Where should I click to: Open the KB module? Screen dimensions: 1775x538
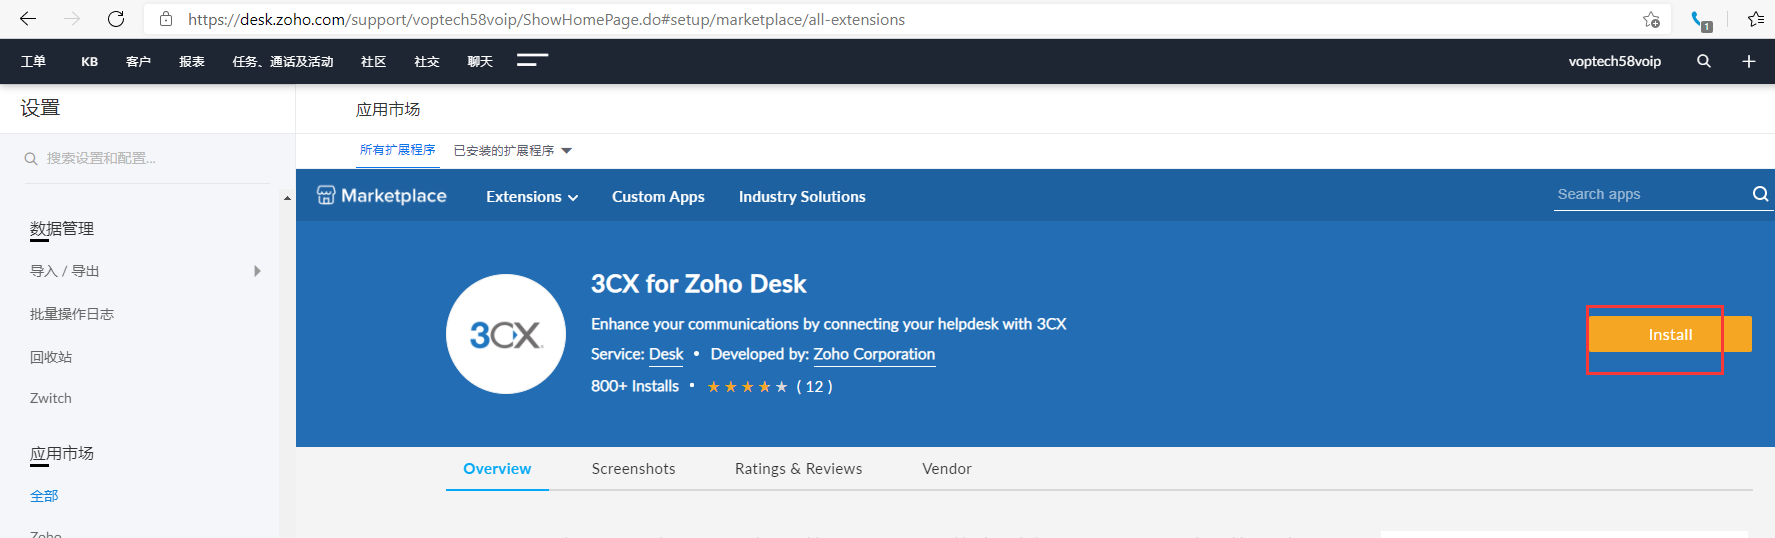coord(89,61)
